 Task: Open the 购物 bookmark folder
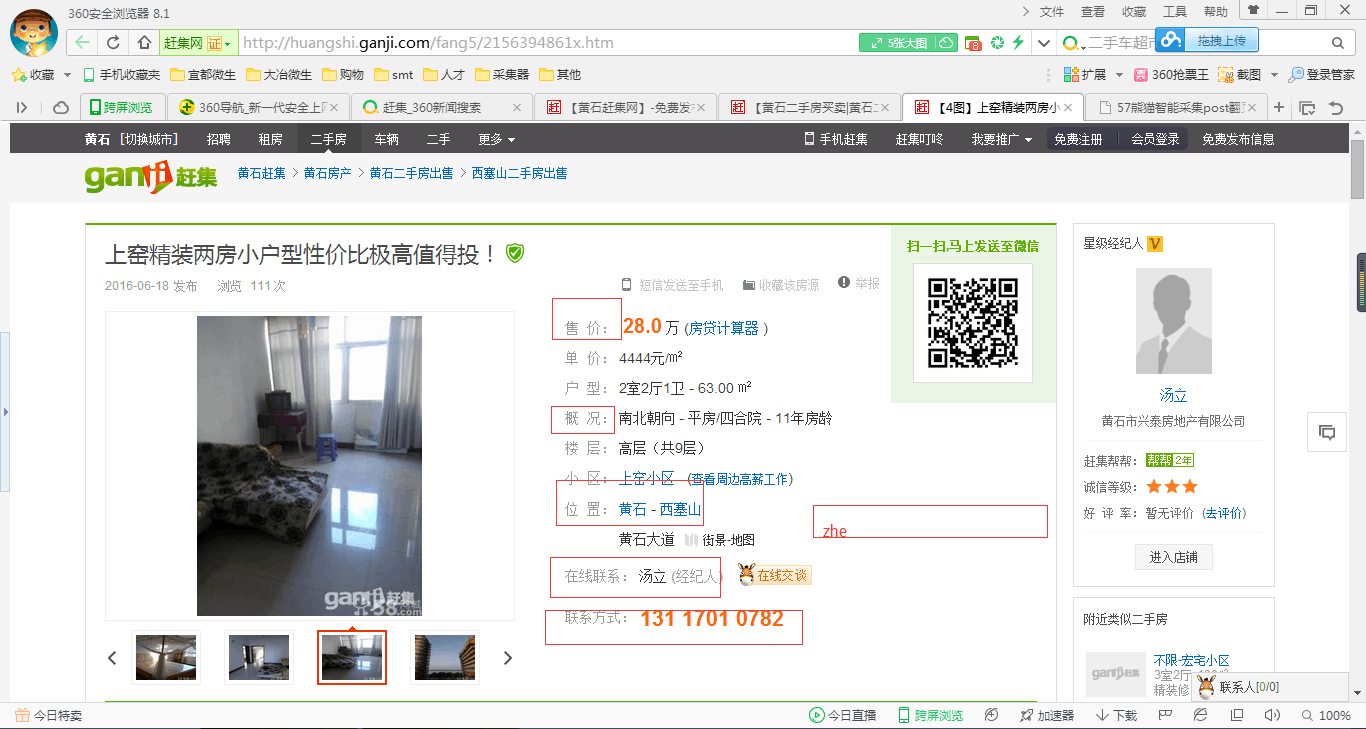tap(343, 75)
